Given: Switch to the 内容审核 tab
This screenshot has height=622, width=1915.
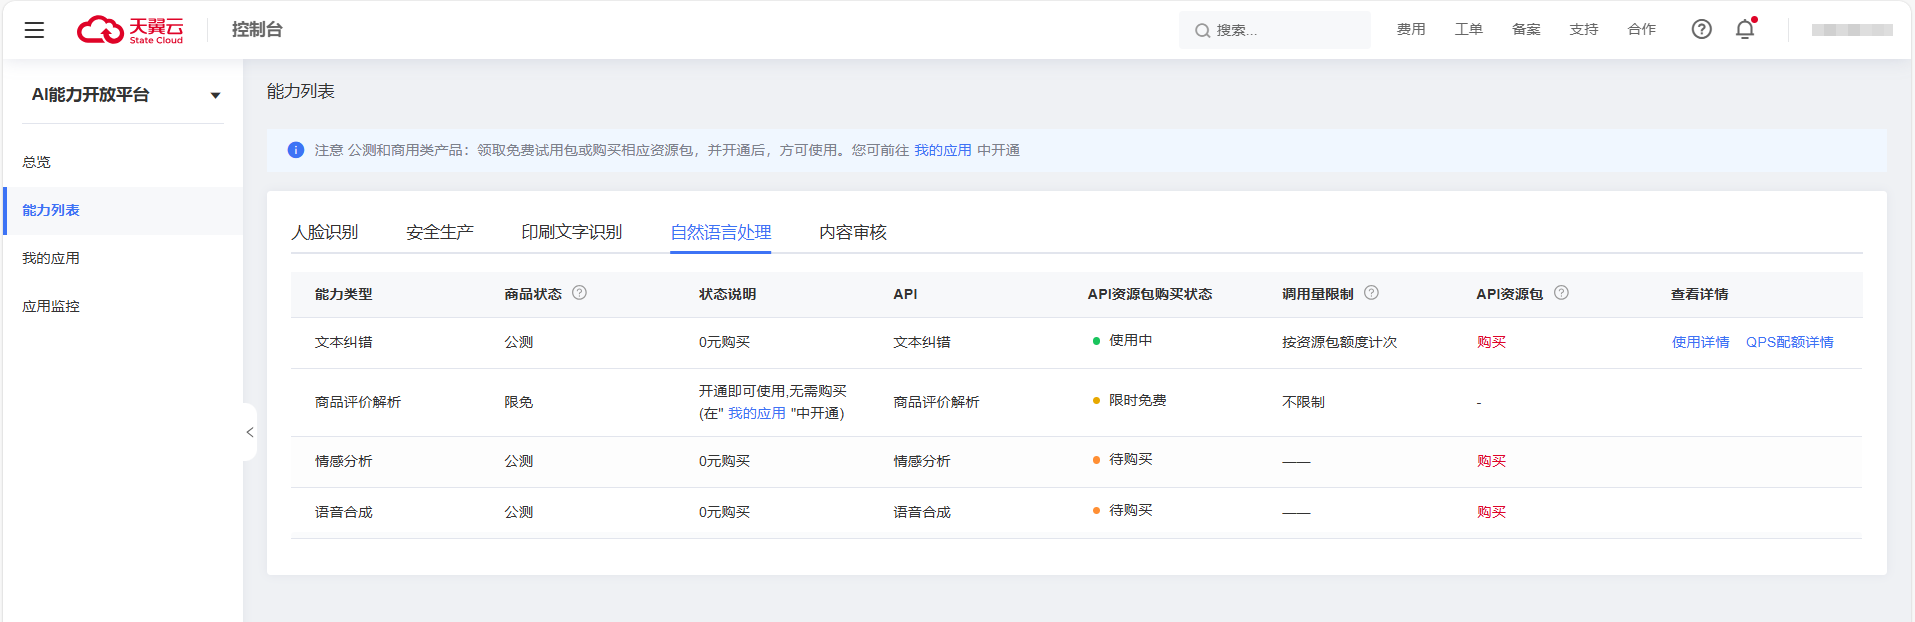Looking at the screenshot, I should coord(853,232).
